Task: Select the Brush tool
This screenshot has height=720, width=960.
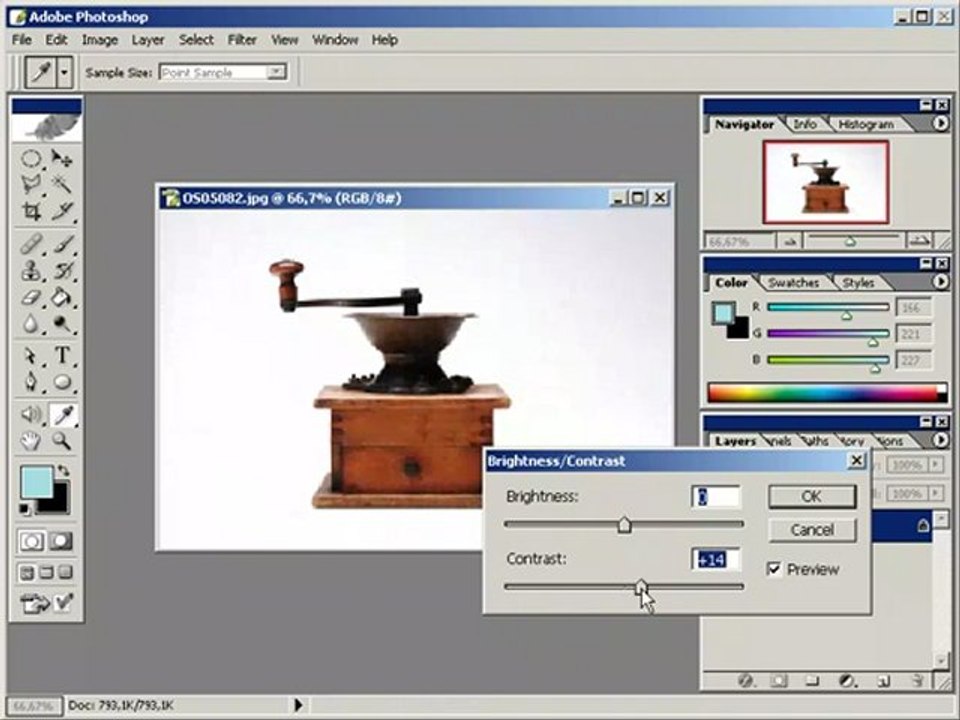Action: [62, 244]
